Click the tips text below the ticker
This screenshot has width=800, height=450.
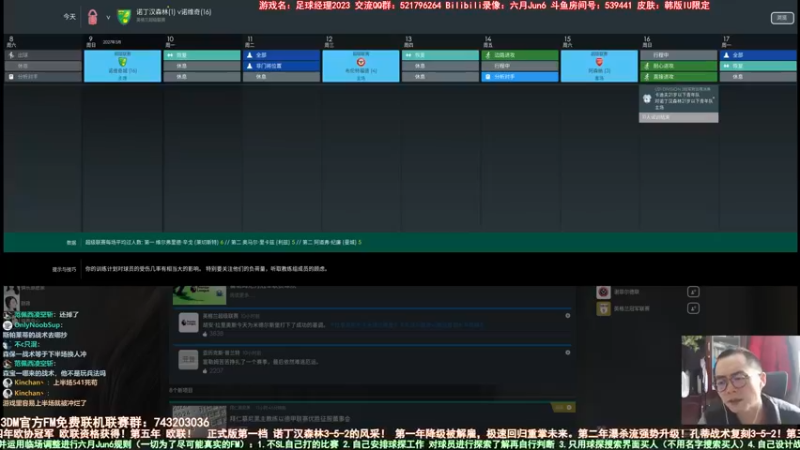click(x=206, y=268)
